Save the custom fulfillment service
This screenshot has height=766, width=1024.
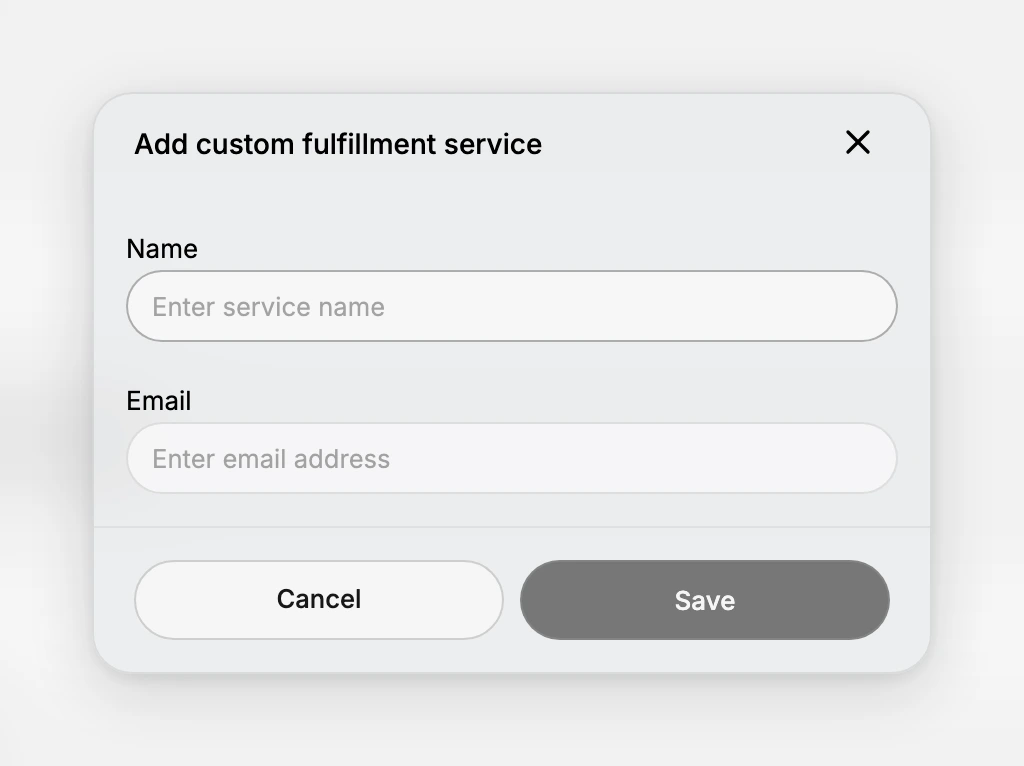(705, 599)
